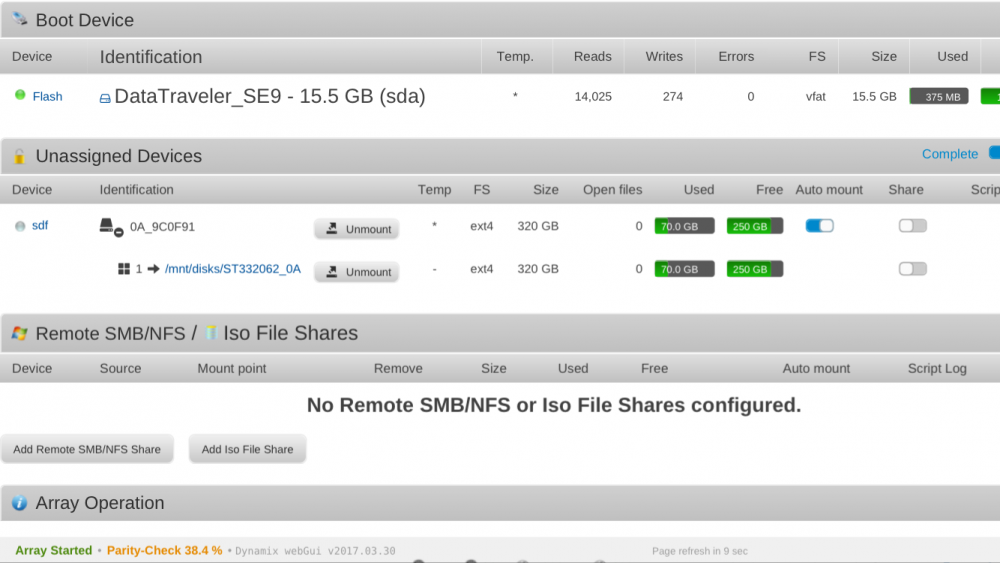Click the Identification header in Boot Device
This screenshot has width=1000, height=563.
[x=151, y=57]
